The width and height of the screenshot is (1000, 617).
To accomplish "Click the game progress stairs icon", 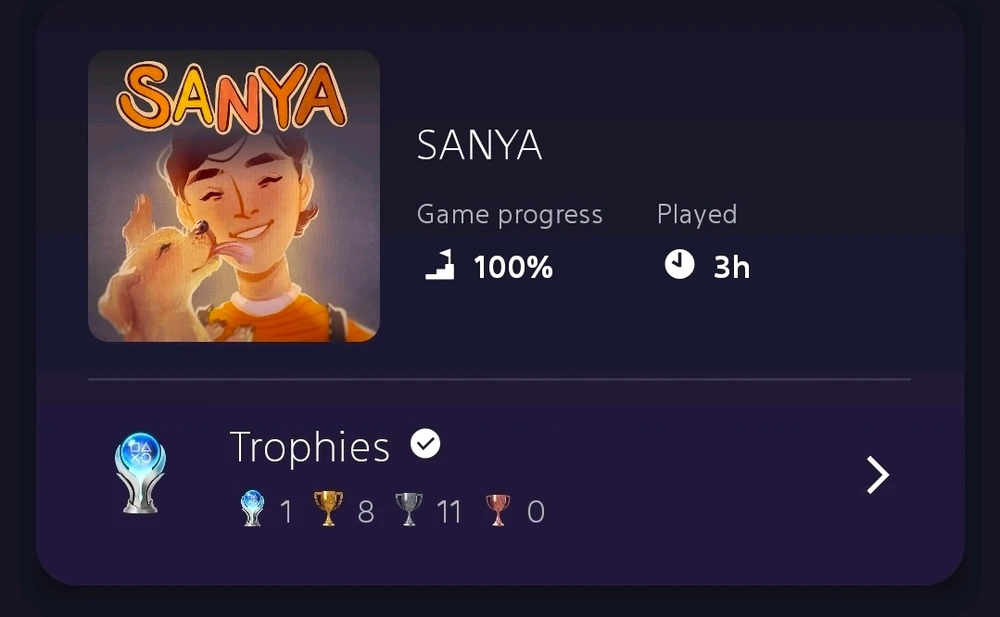I will tap(440, 266).
